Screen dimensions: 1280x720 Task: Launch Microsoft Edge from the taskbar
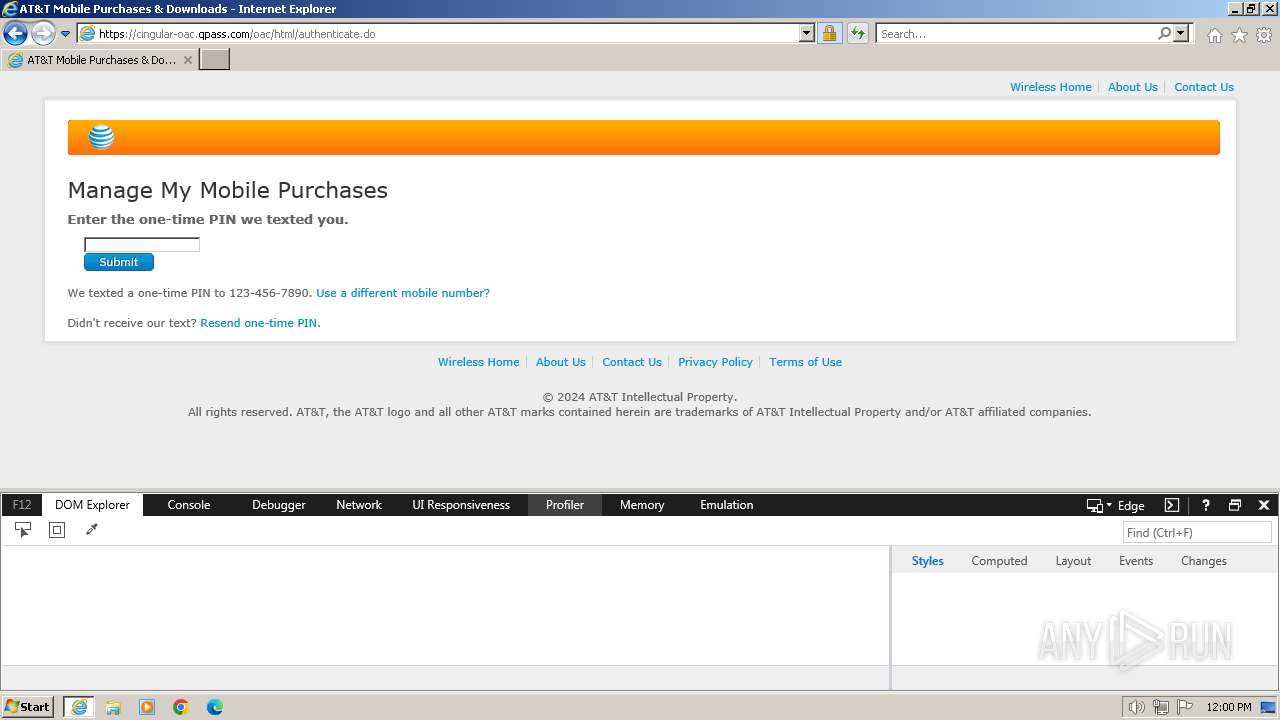click(x=215, y=707)
